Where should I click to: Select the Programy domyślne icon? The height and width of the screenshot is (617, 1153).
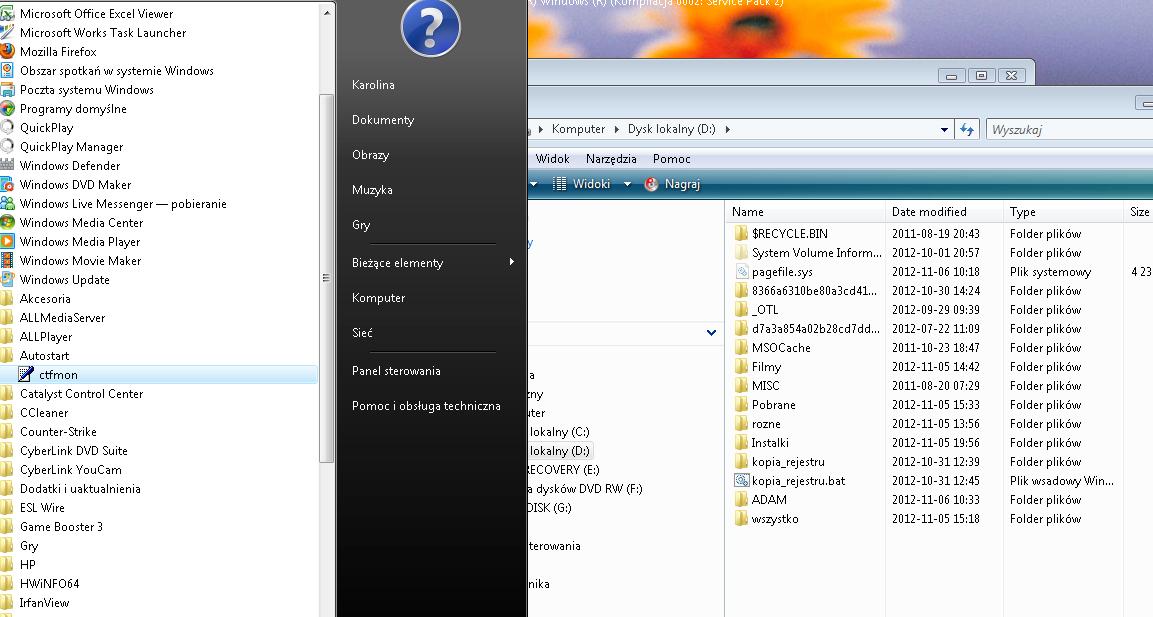coord(7,109)
